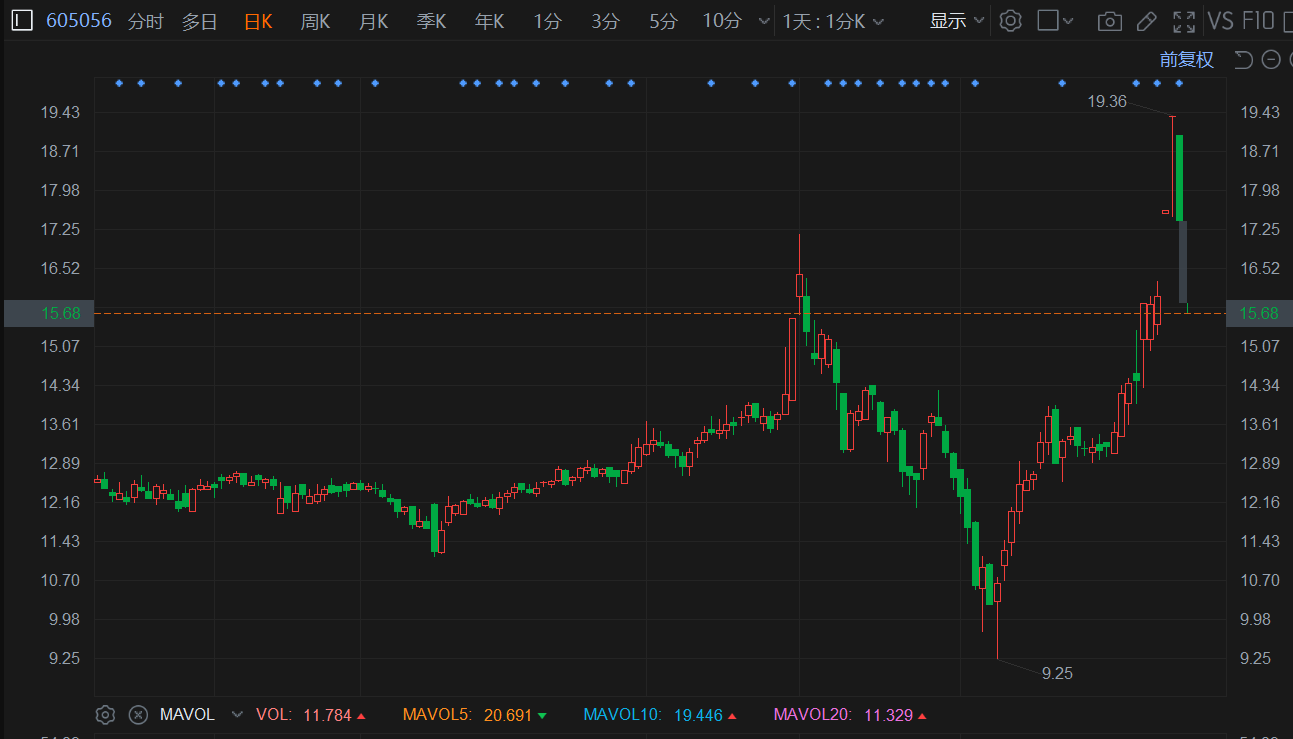
Task: Select the 分时 intraday tab
Action: point(145,21)
